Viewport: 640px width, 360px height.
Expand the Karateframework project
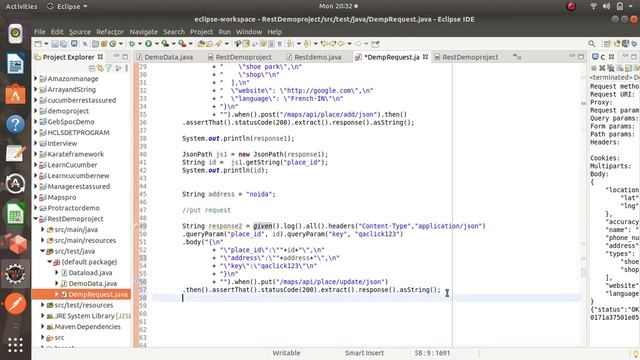click(x=36, y=154)
